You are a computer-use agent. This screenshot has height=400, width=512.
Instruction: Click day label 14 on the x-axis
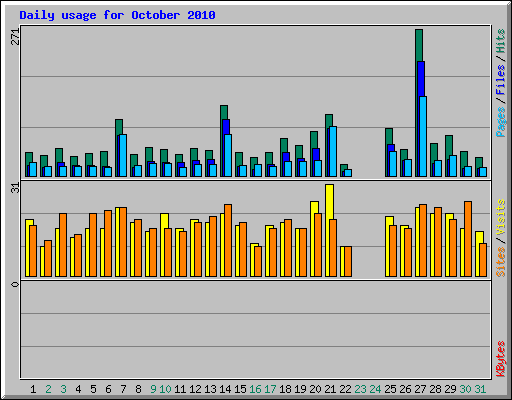point(225,389)
